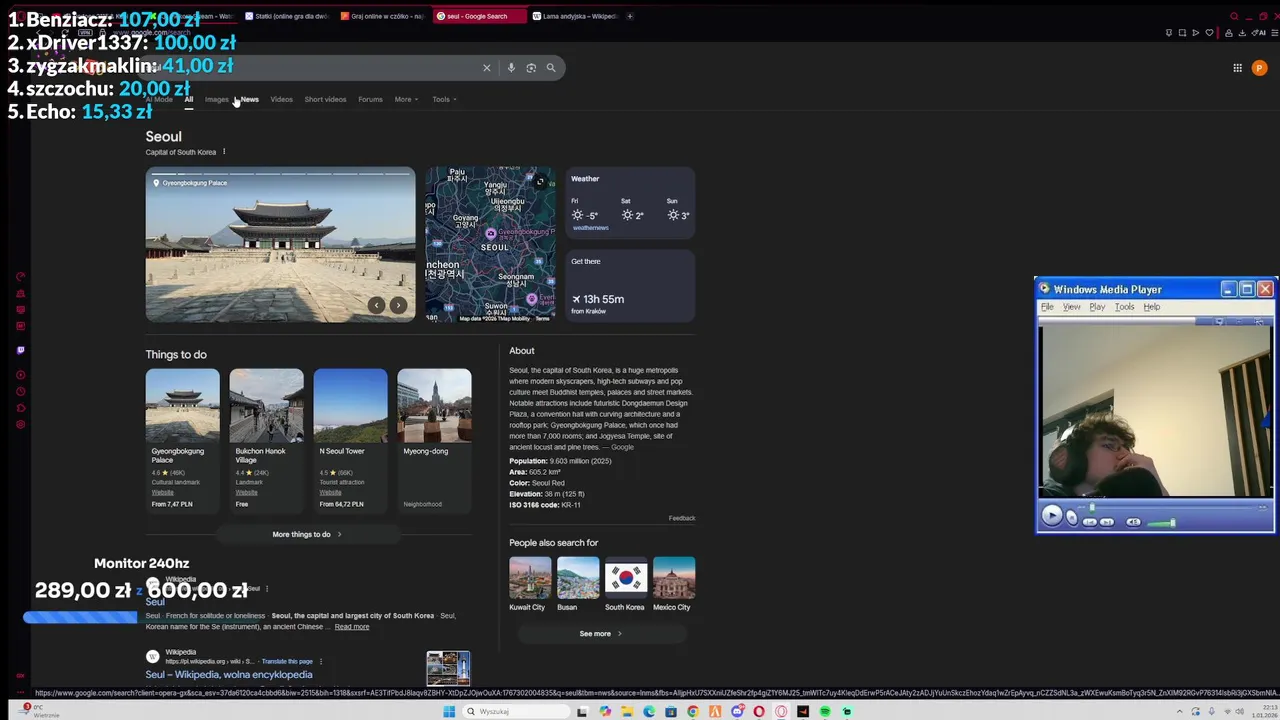Screen dimensions: 1280x720
Task: Click the magnifier search button
Action: 551,68
